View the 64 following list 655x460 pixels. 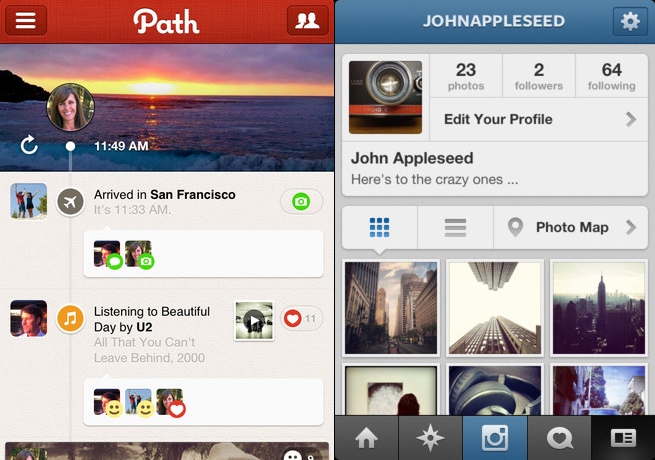coord(612,76)
